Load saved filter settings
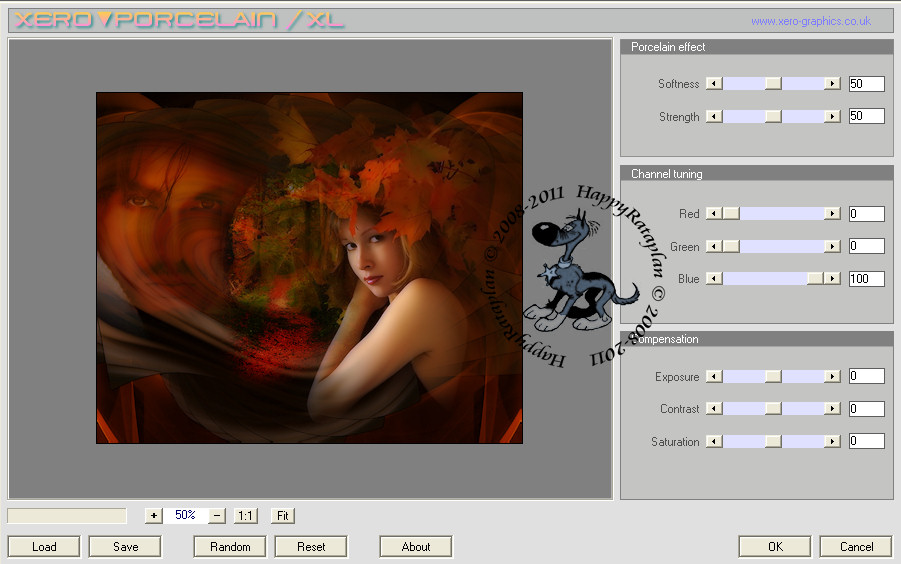This screenshot has height=564, width=901. [44, 547]
